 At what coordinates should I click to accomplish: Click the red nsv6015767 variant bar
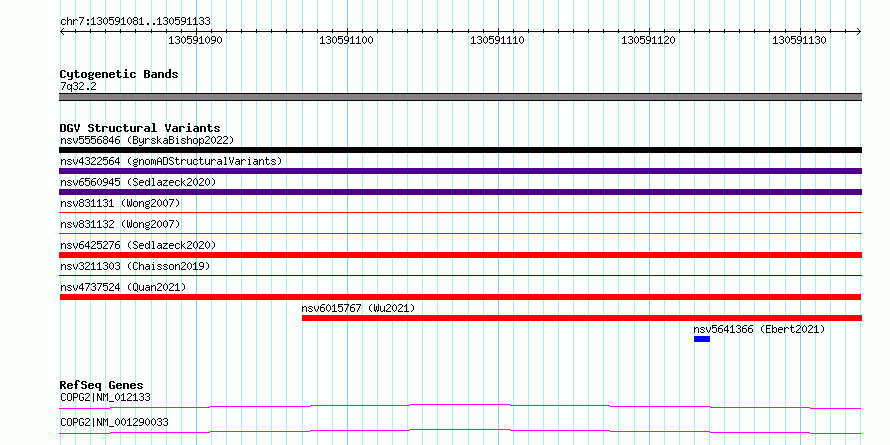point(582,318)
